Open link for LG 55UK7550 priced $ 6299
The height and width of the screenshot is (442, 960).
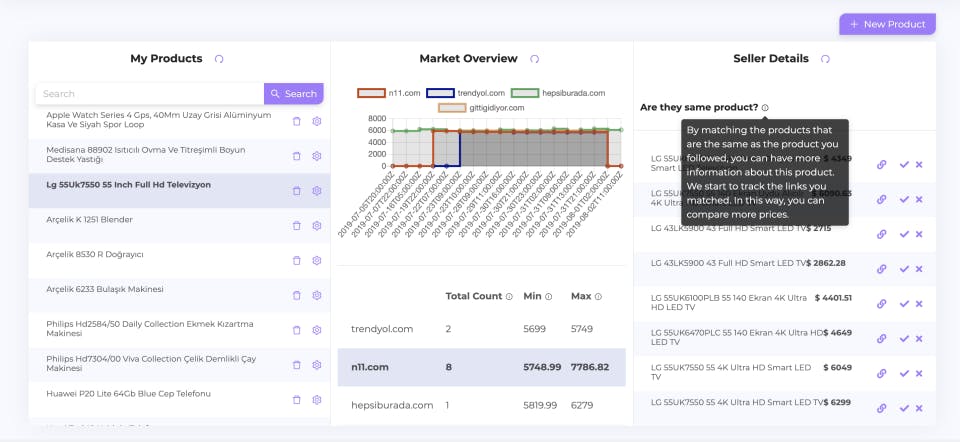click(x=882, y=408)
